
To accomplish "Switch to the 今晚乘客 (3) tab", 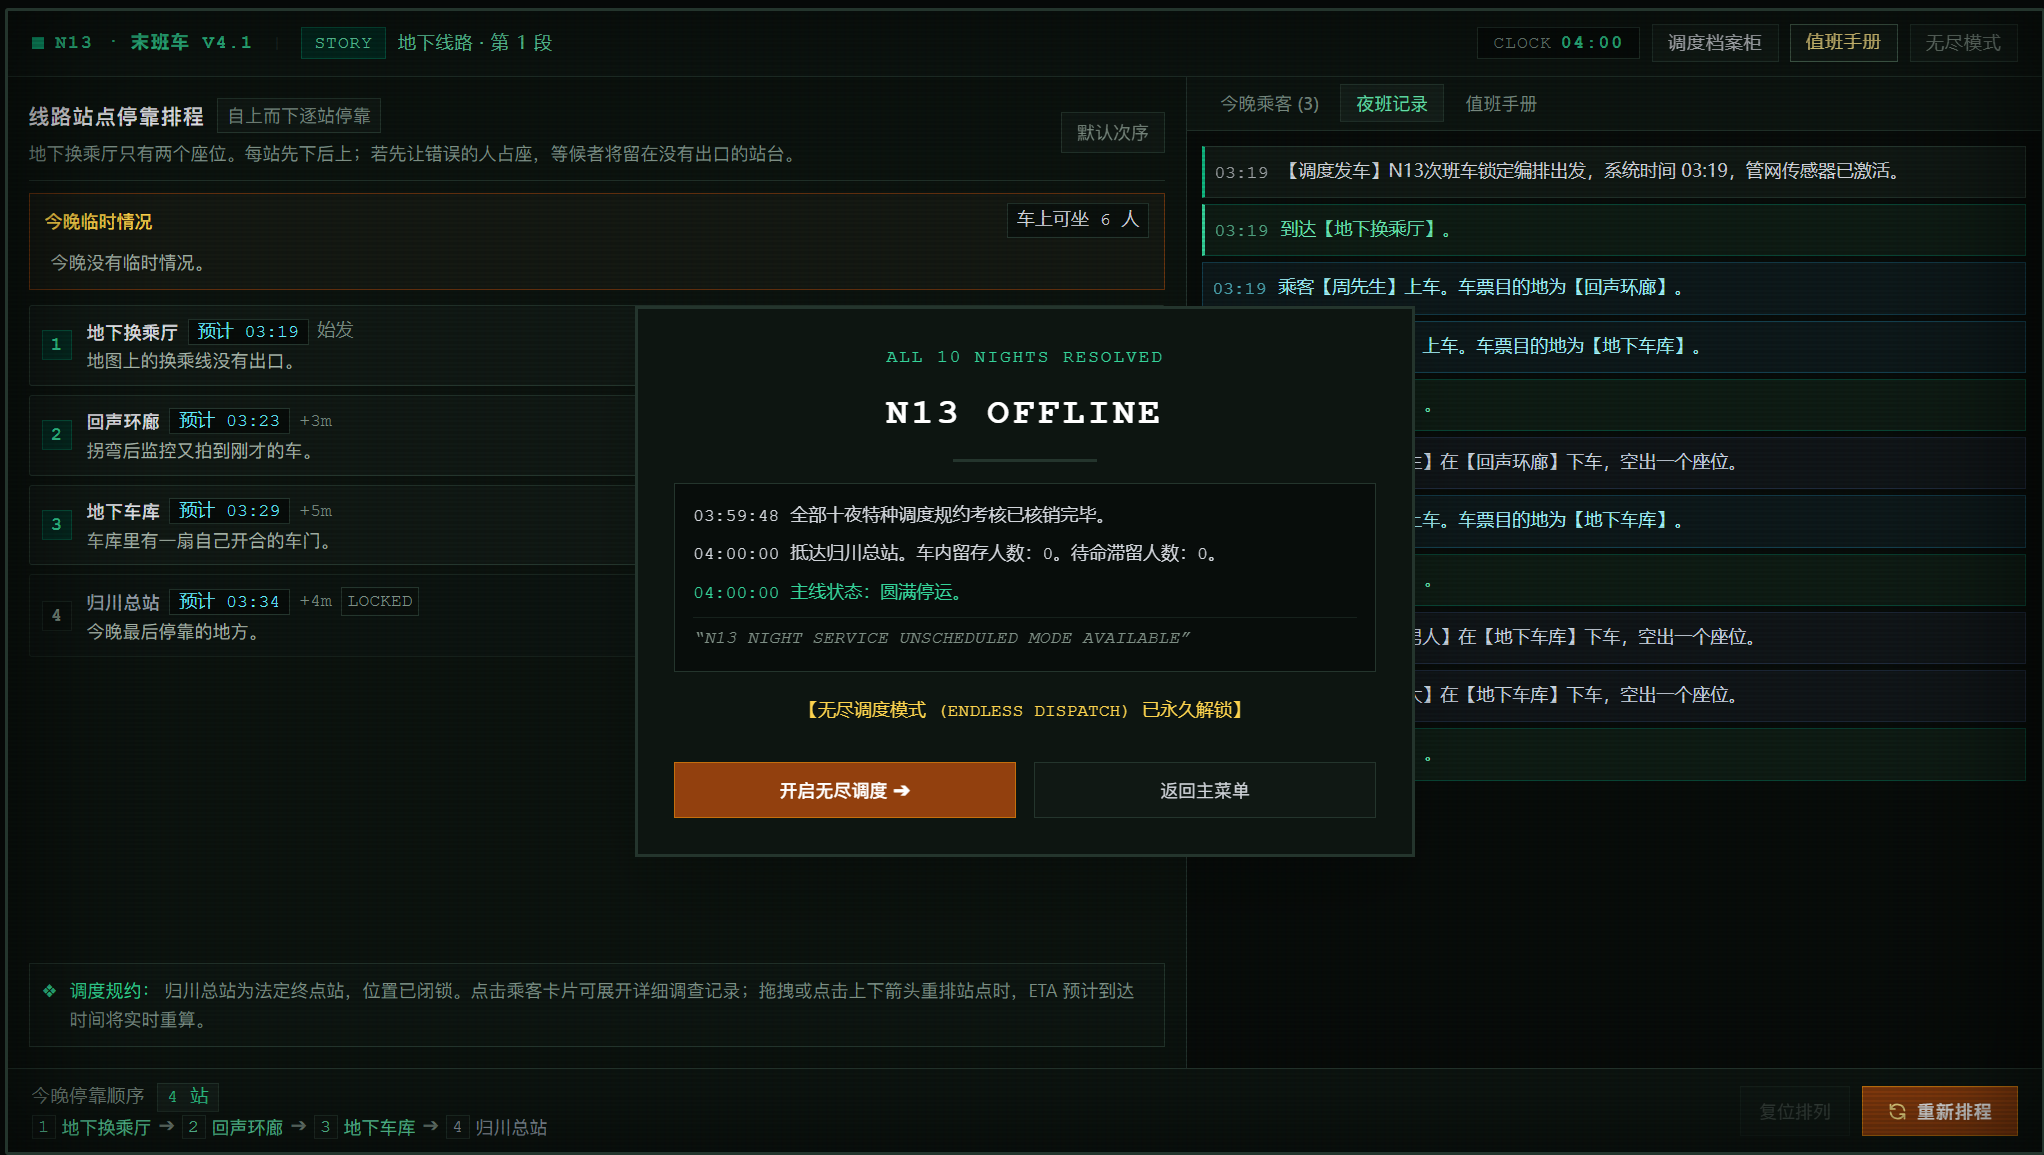I will click(1269, 104).
